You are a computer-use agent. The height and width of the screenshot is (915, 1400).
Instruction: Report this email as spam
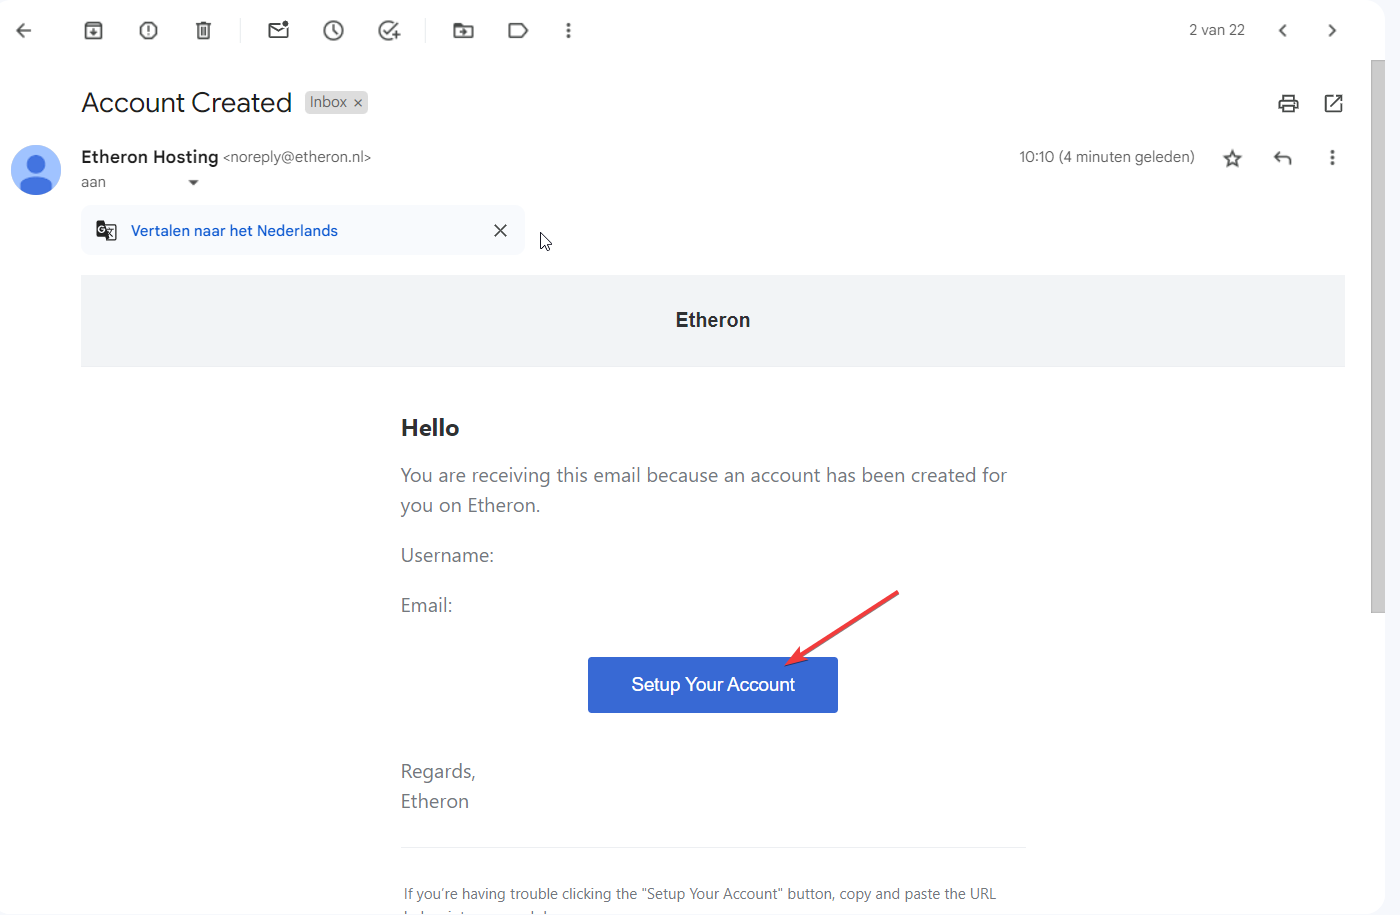point(148,31)
